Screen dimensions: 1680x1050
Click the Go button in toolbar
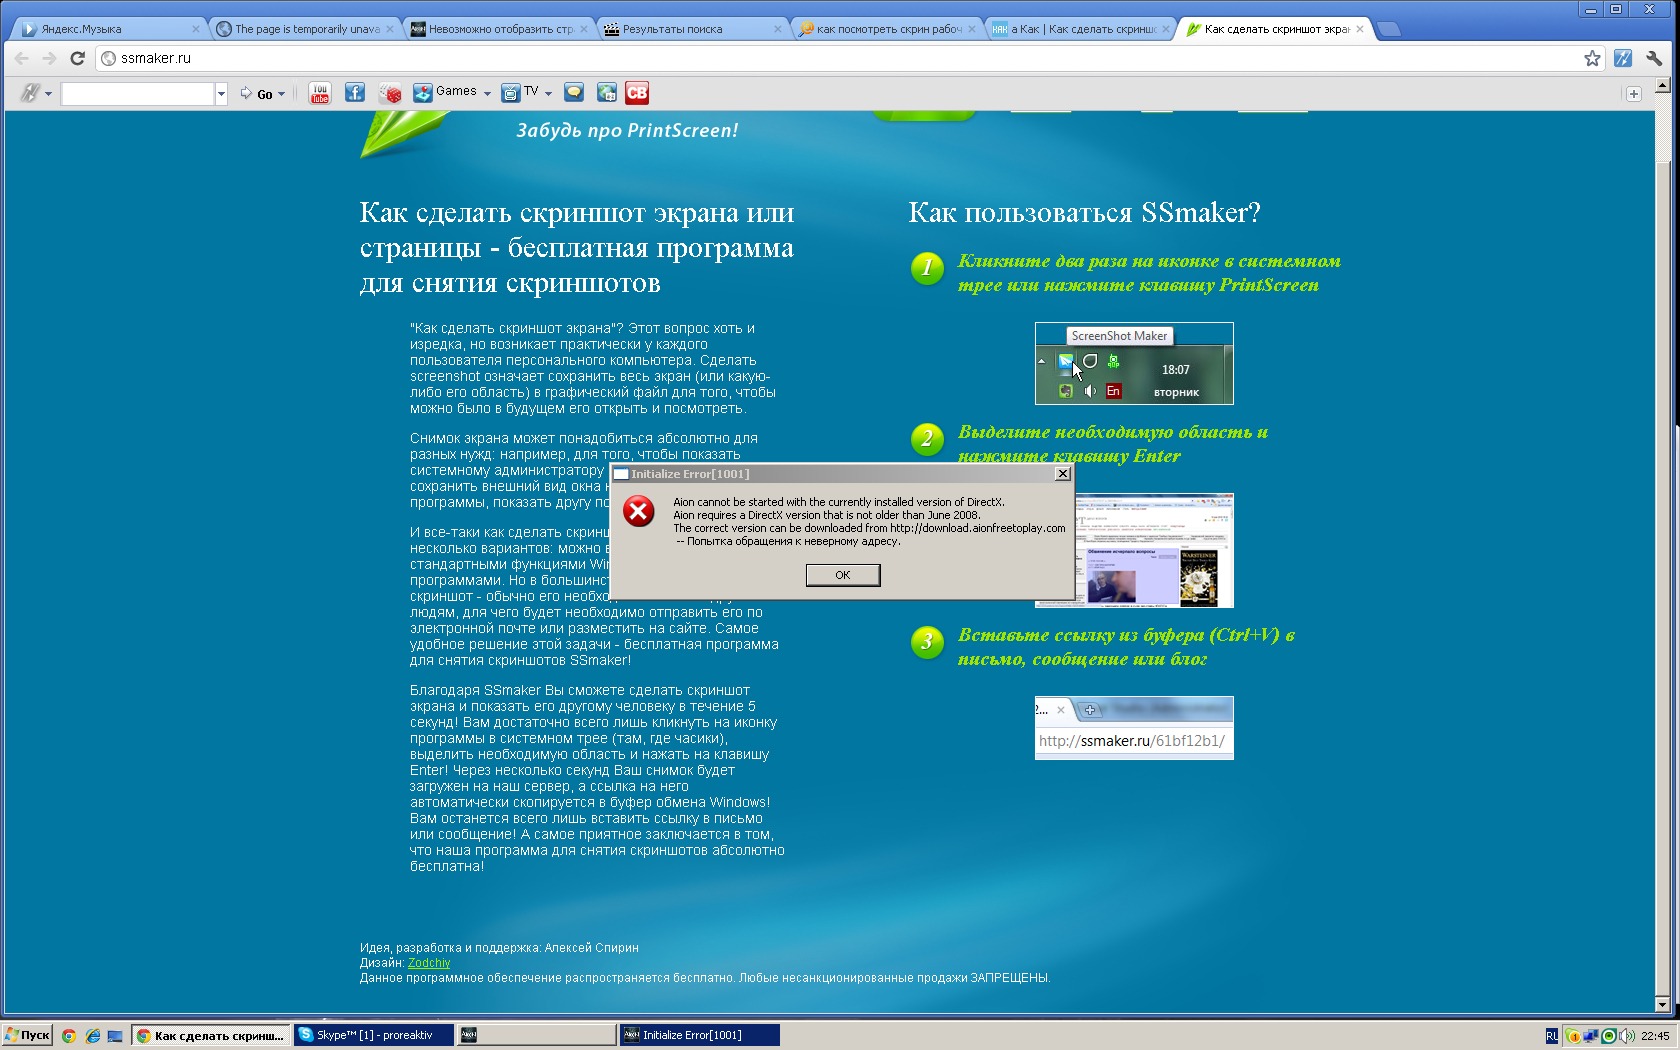point(257,94)
